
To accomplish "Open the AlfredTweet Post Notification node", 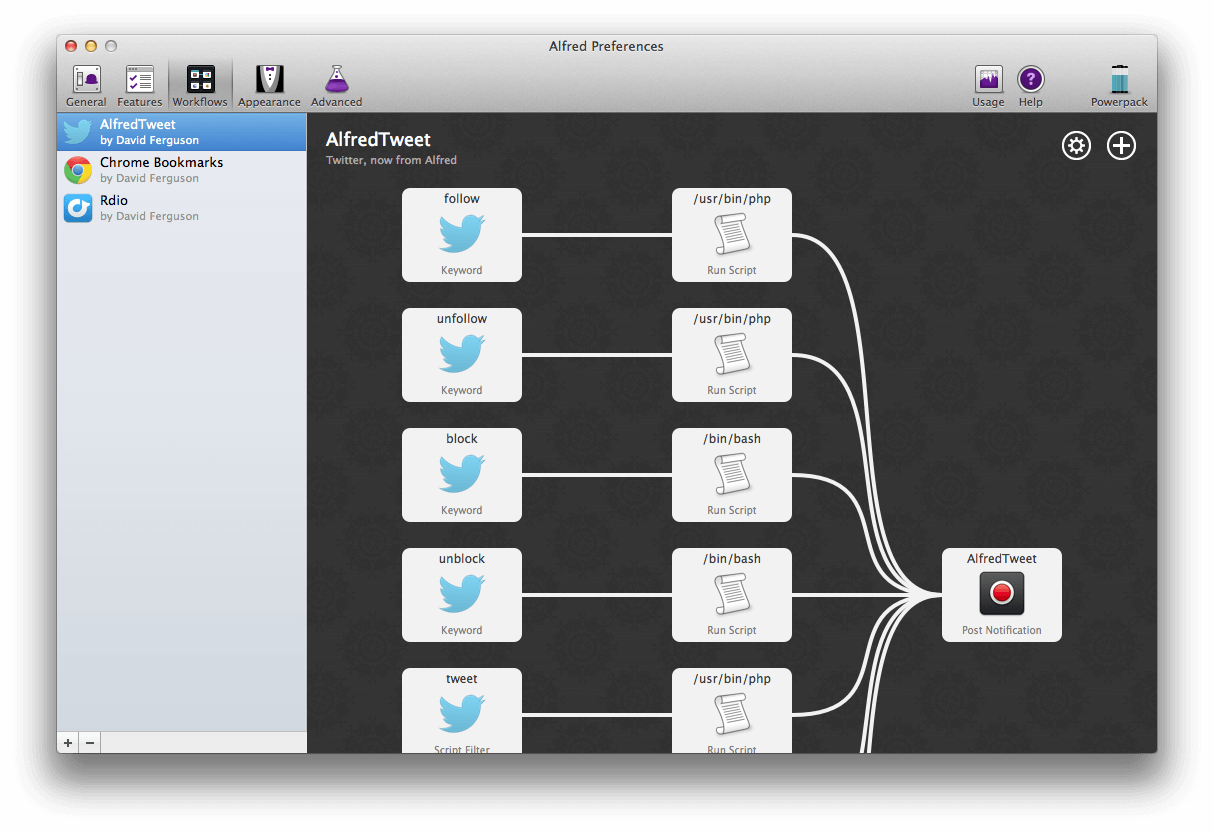I will point(1001,595).
